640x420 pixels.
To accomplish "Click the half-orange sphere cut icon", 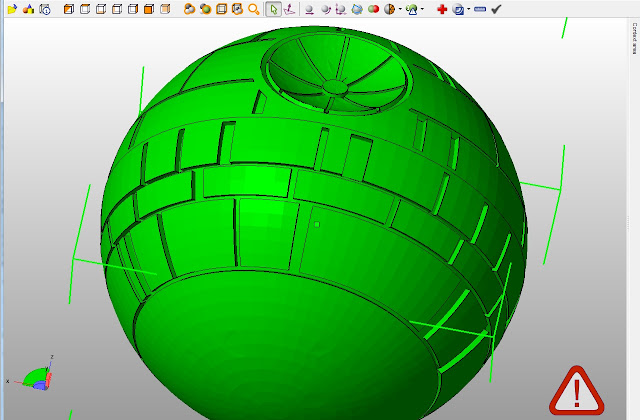I will pyautogui.click(x=390, y=9).
